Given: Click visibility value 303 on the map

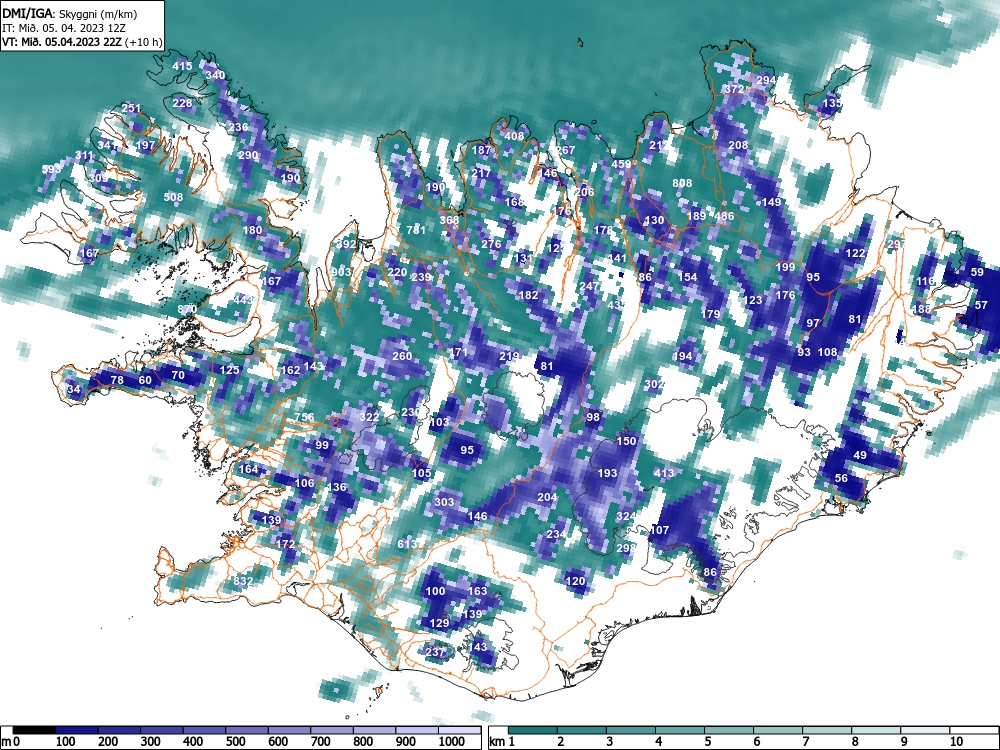Looking at the screenshot, I should (444, 502).
